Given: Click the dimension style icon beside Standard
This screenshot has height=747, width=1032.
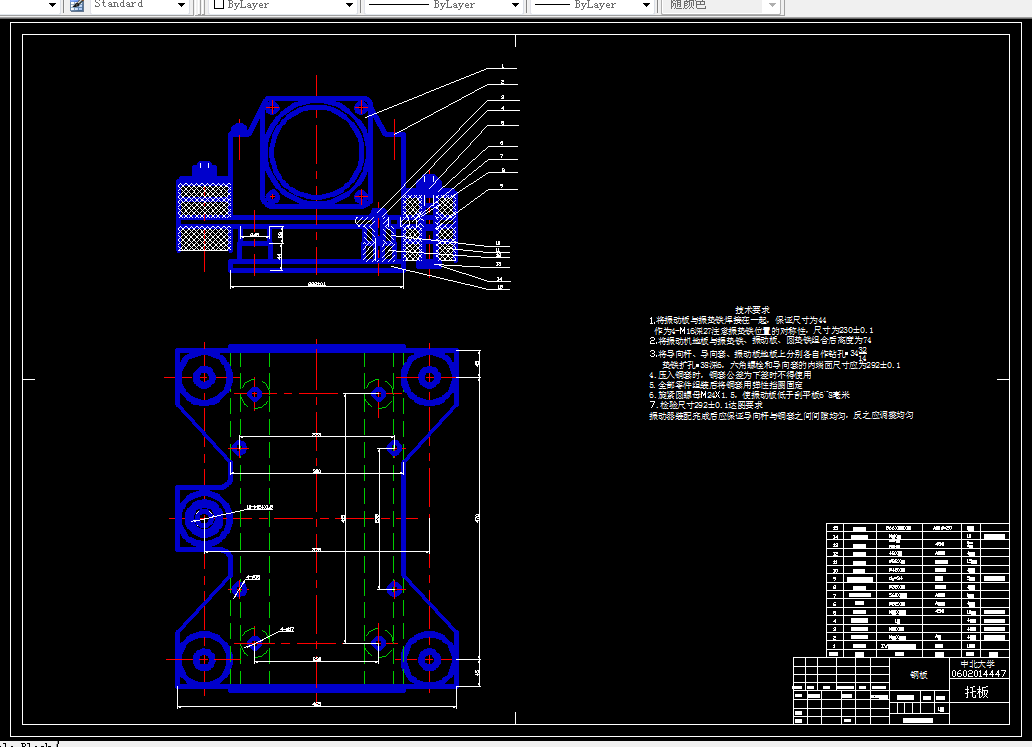Looking at the screenshot, I should (x=77, y=5).
